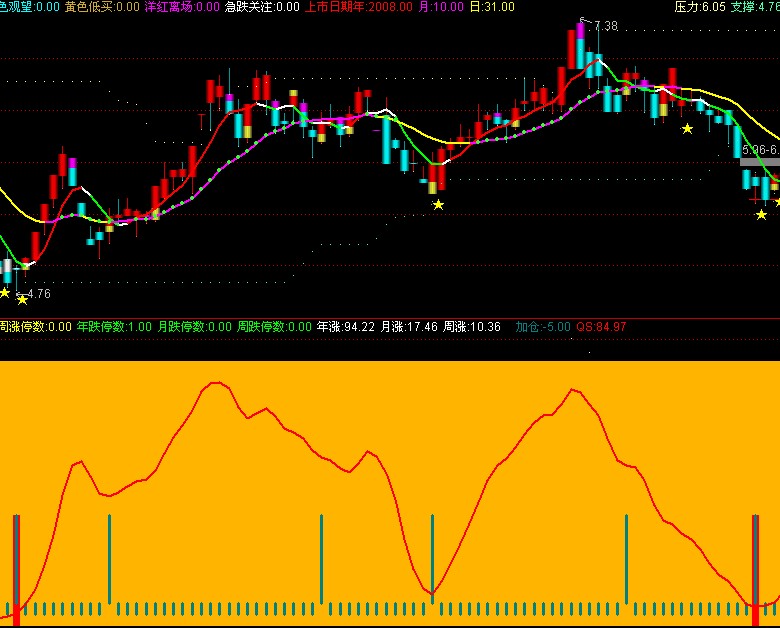The height and width of the screenshot is (628, 780).
Task: Select the QS:84.97 indicator value
Action: pyautogui.click(x=601, y=327)
